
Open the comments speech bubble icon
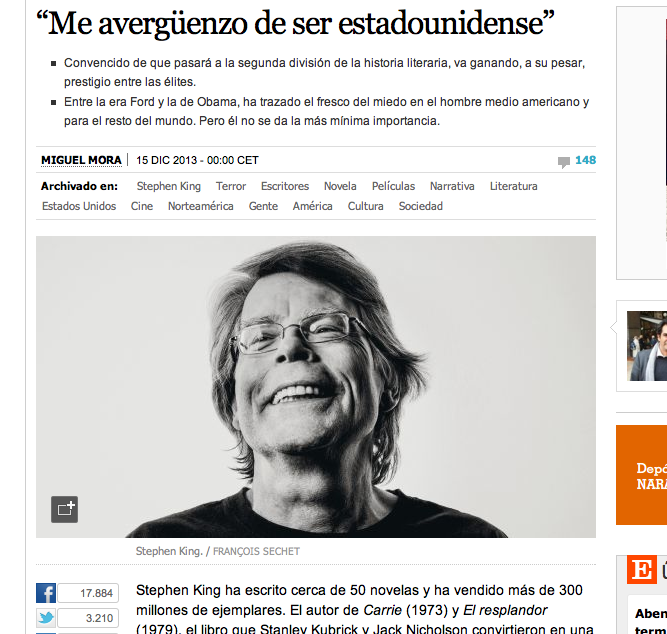(564, 162)
